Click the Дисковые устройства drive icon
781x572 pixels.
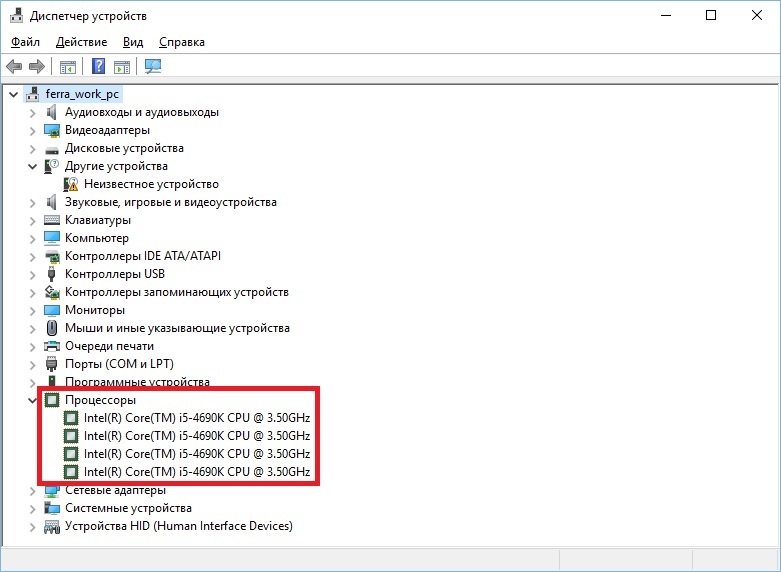pos(51,149)
